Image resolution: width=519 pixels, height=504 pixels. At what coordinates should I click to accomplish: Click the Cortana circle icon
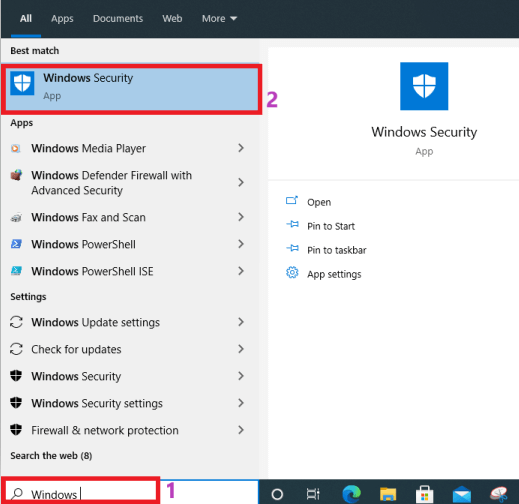[277, 494]
